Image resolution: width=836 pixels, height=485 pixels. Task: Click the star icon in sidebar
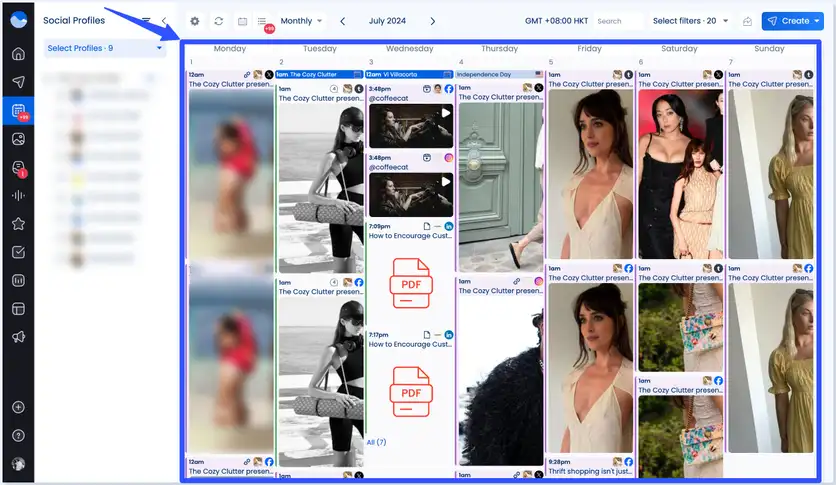[x=17, y=224]
